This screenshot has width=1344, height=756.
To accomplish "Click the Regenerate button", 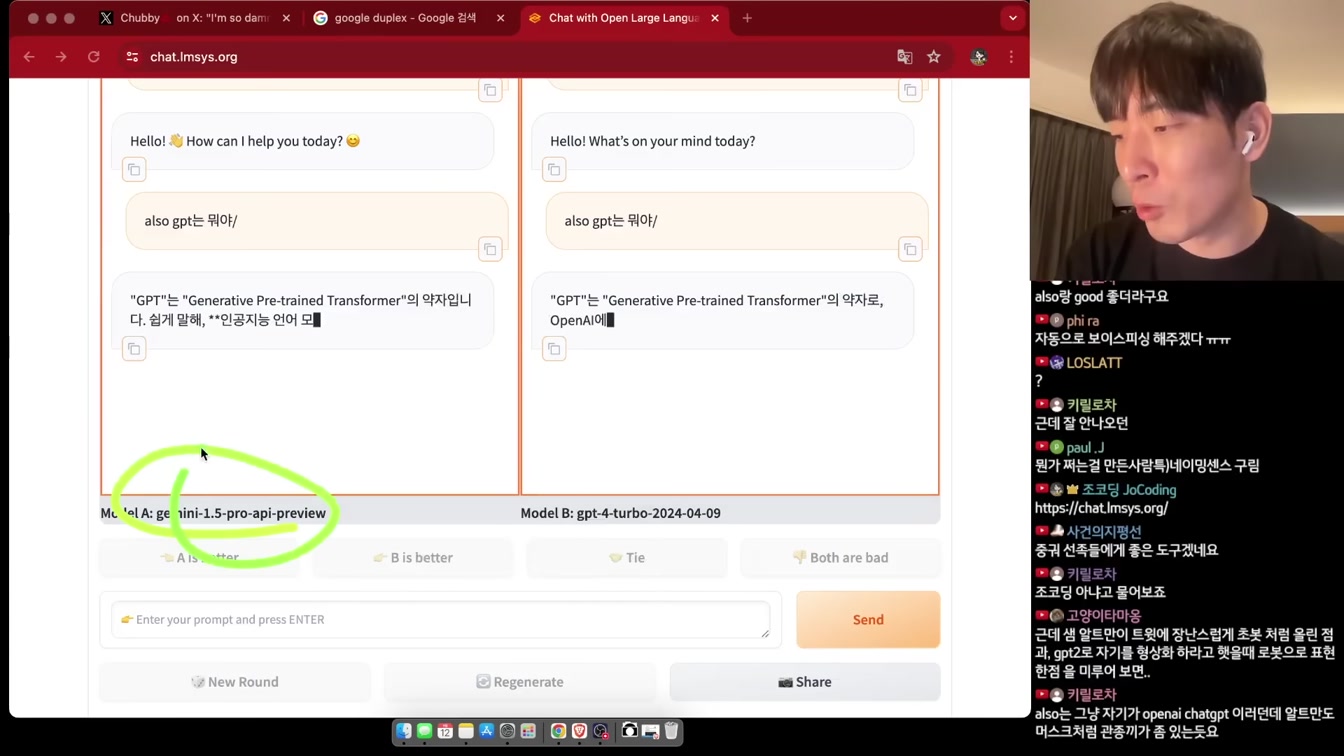I will (x=520, y=682).
